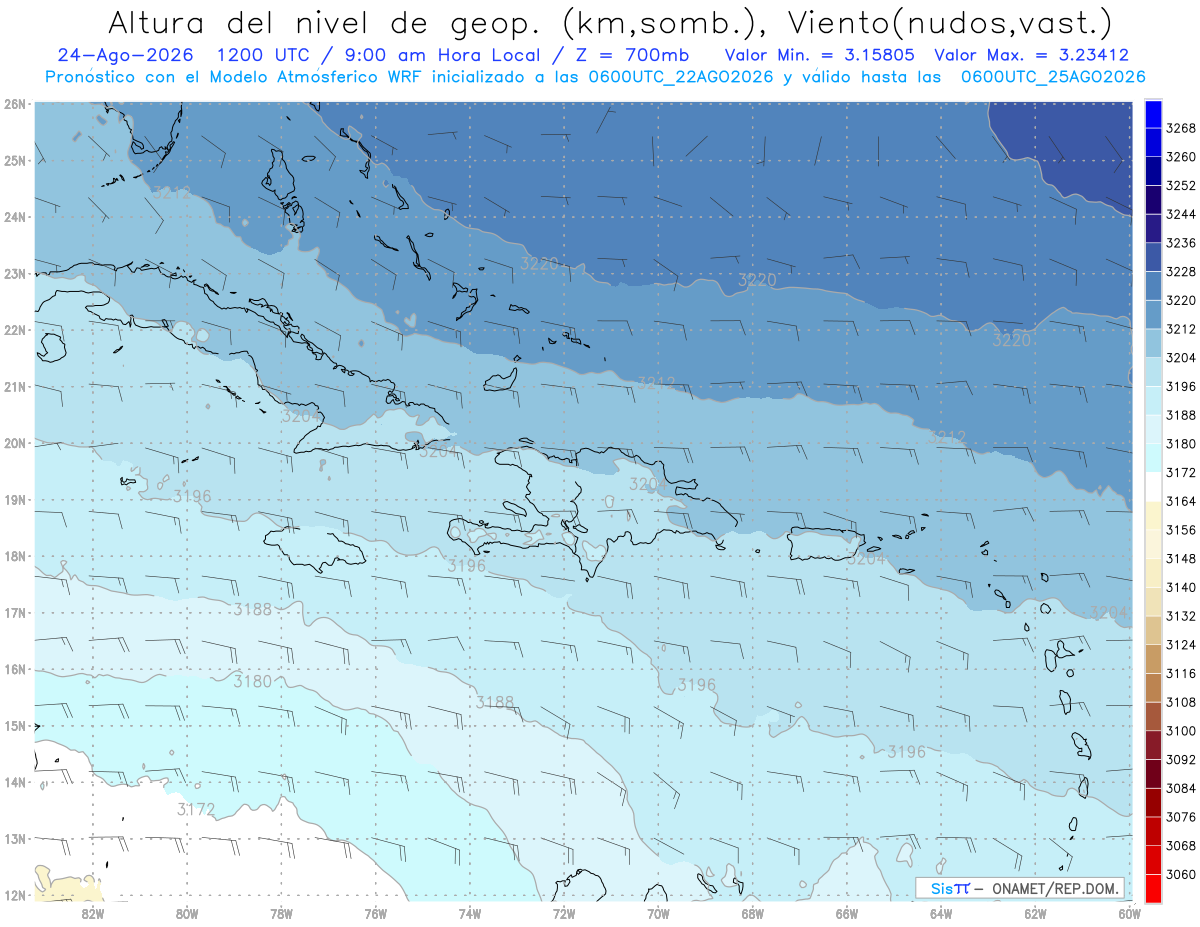Select the 3260 color scale value
This screenshot has width=1200, height=927.
point(1181,157)
